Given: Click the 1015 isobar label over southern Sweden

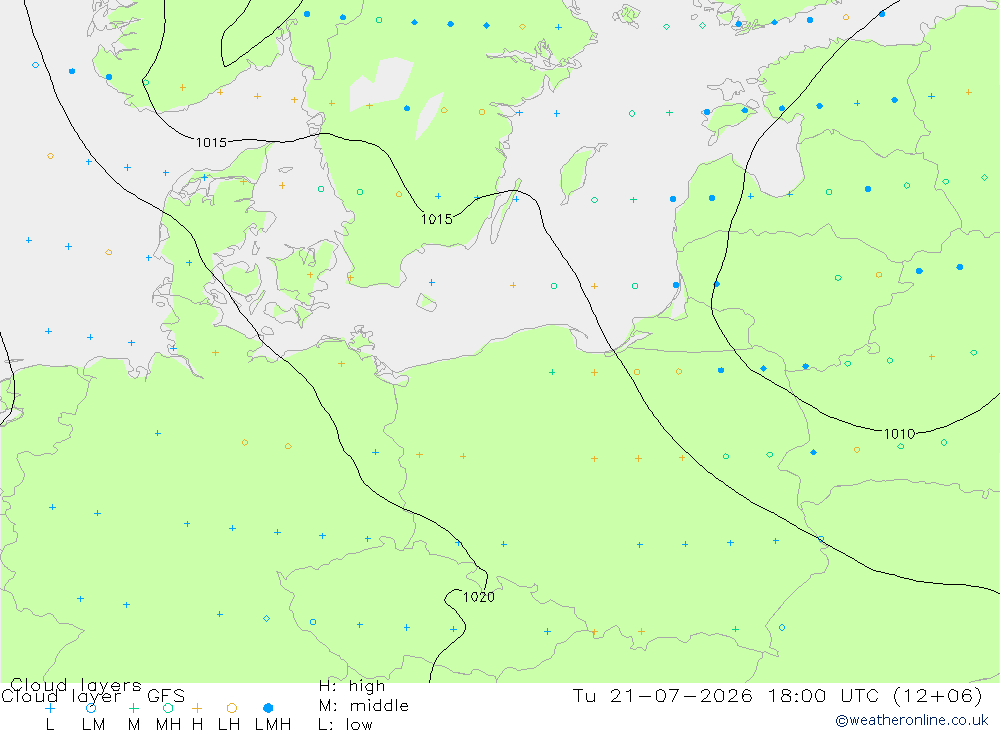Looking at the screenshot, I should 437,219.
